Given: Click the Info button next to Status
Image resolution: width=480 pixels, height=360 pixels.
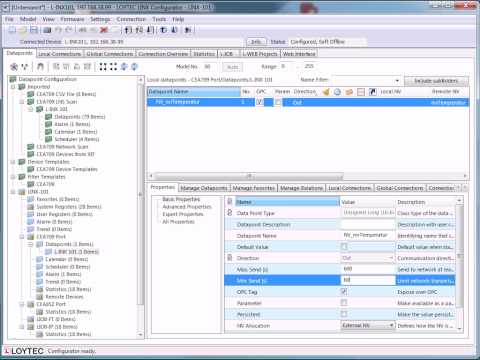Looking at the screenshot, I should 256,42.
